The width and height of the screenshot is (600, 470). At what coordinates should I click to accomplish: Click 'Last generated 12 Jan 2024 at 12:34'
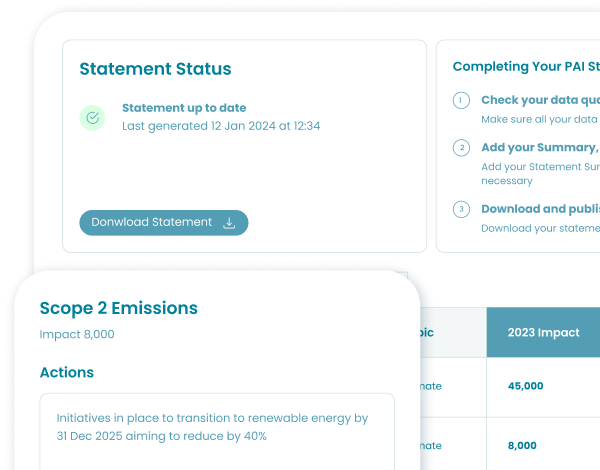(x=221, y=126)
